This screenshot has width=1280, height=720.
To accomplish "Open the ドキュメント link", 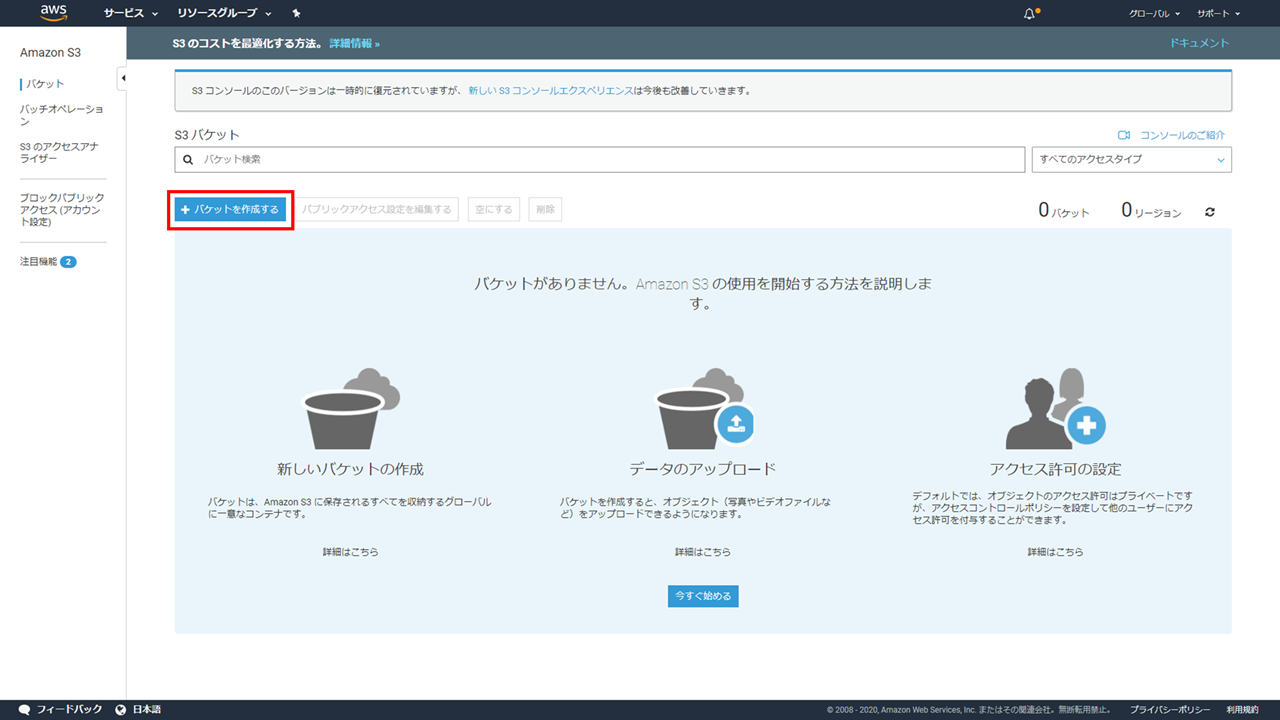I will click(1199, 43).
